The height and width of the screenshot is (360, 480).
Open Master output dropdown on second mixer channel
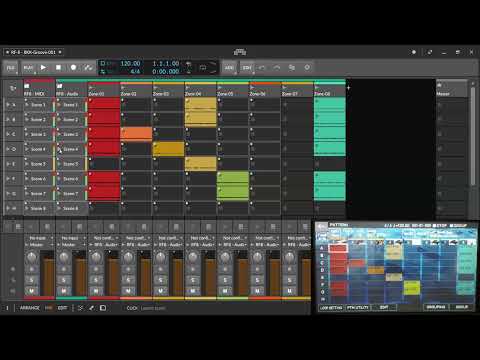tap(71, 245)
